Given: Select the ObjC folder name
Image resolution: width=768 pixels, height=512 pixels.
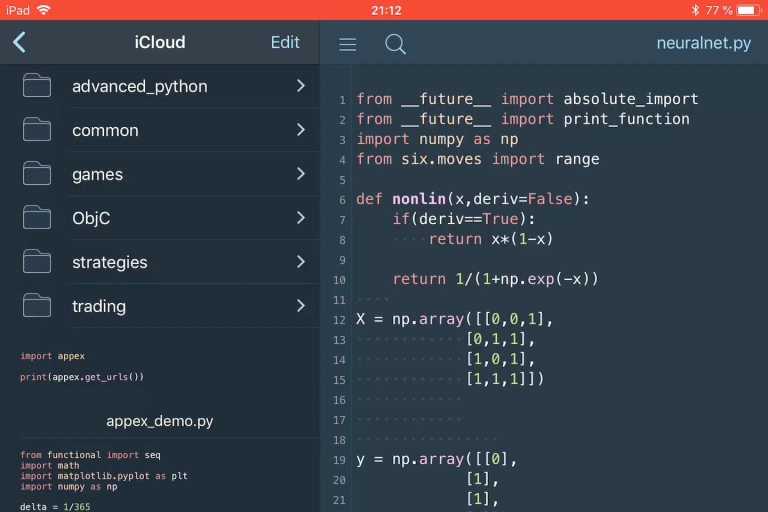Looking at the screenshot, I should coord(91,218).
